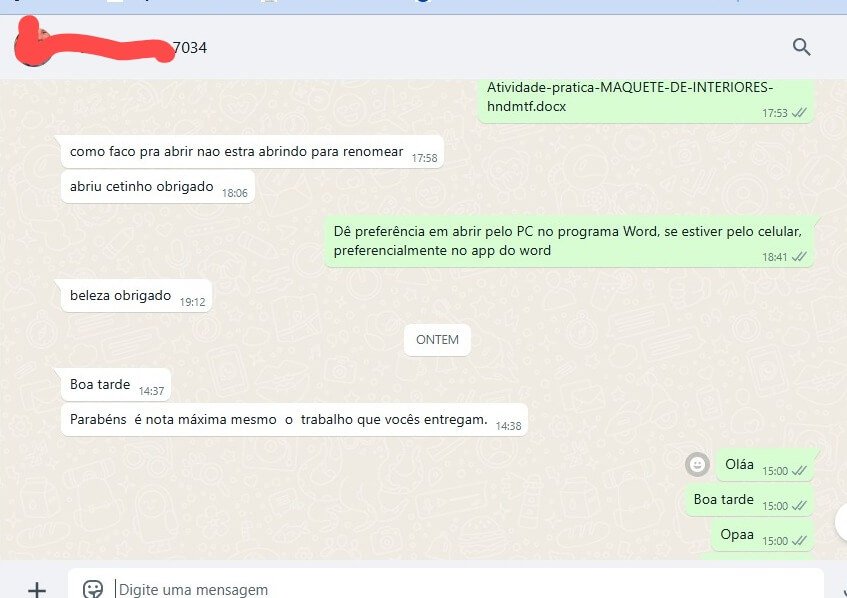Viewport: 847px width, 598px height.
Task: Click double check marks on Opaa message
Action: [799, 540]
